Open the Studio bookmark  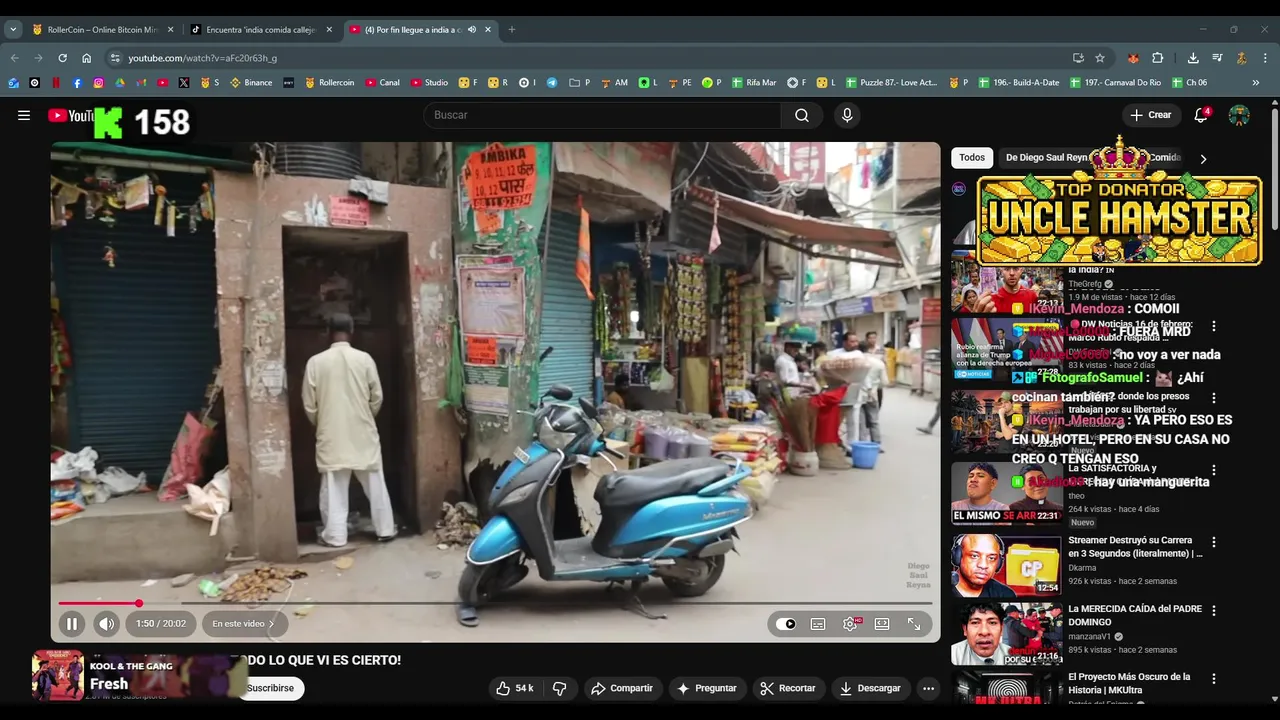(x=429, y=83)
